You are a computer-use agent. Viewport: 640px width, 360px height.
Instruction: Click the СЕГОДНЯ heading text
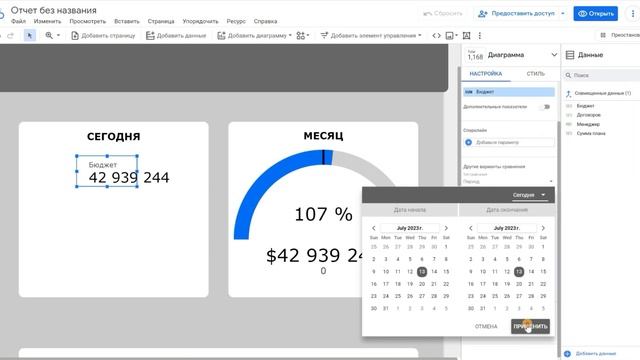pos(113,136)
